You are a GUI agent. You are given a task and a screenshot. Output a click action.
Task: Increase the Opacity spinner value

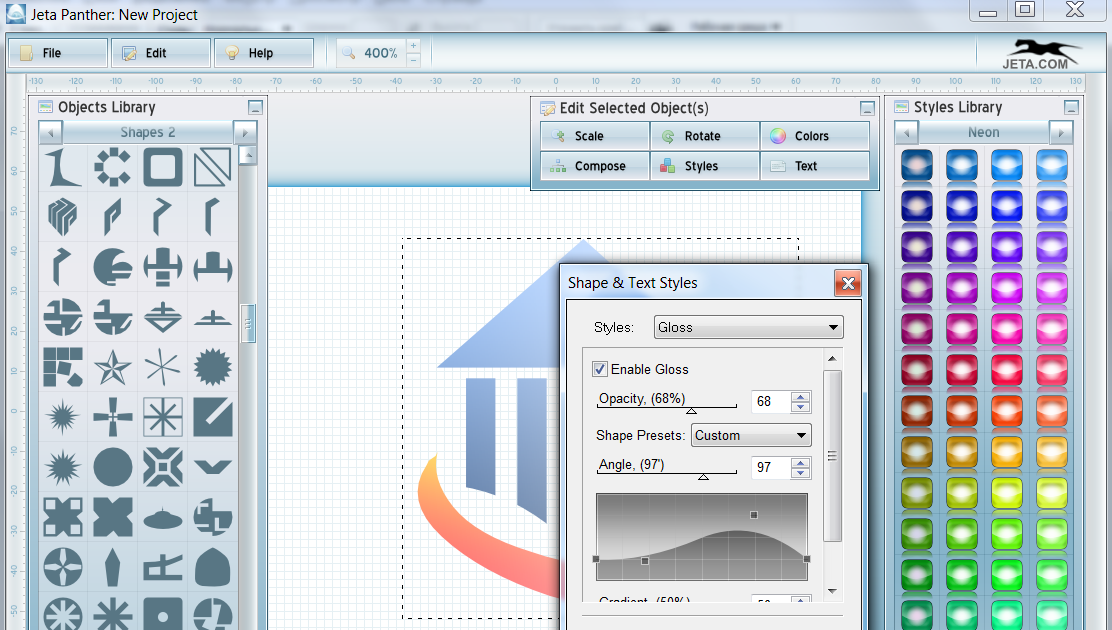801,397
